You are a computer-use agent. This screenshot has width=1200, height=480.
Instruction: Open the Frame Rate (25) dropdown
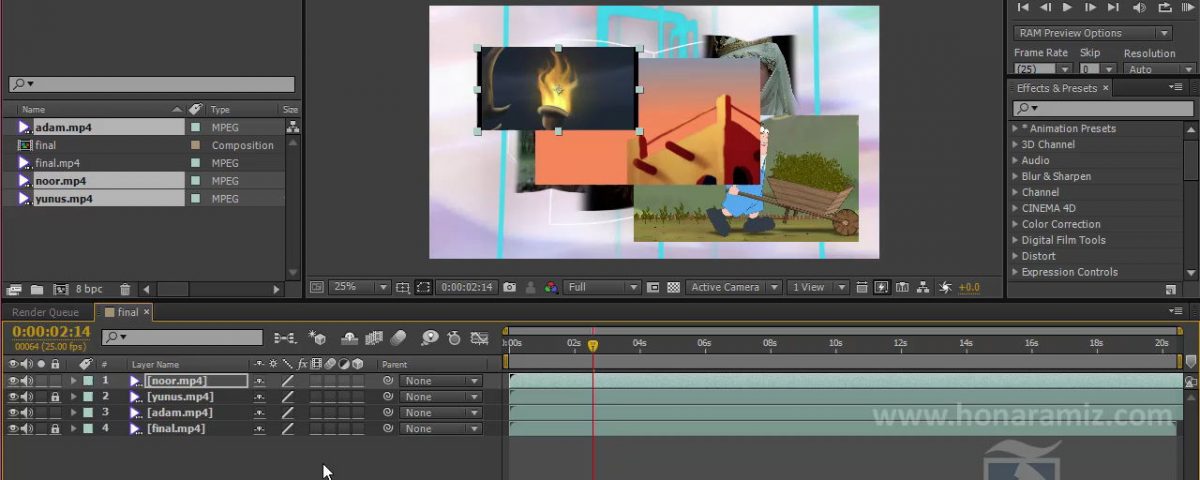[1043, 69]
